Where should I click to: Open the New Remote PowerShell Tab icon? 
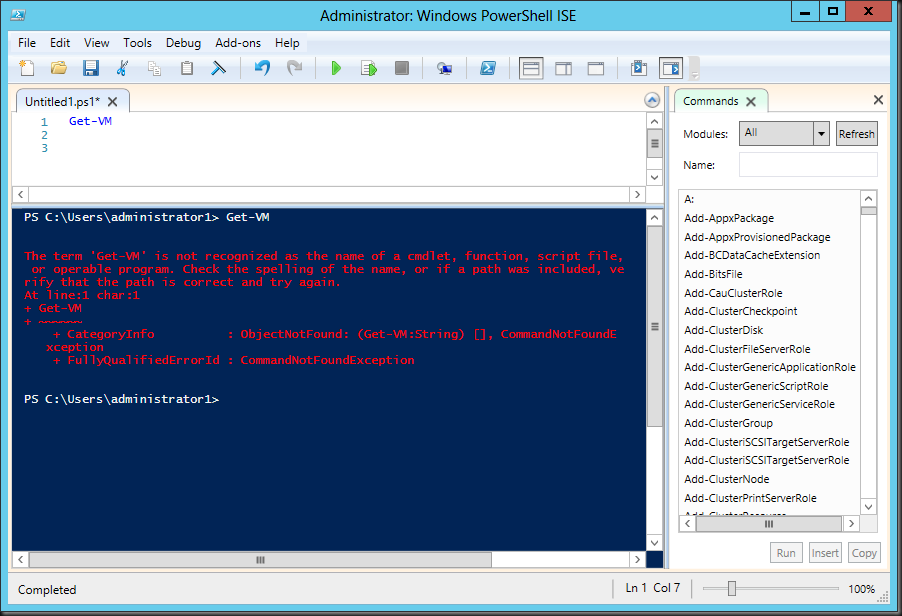444,68
